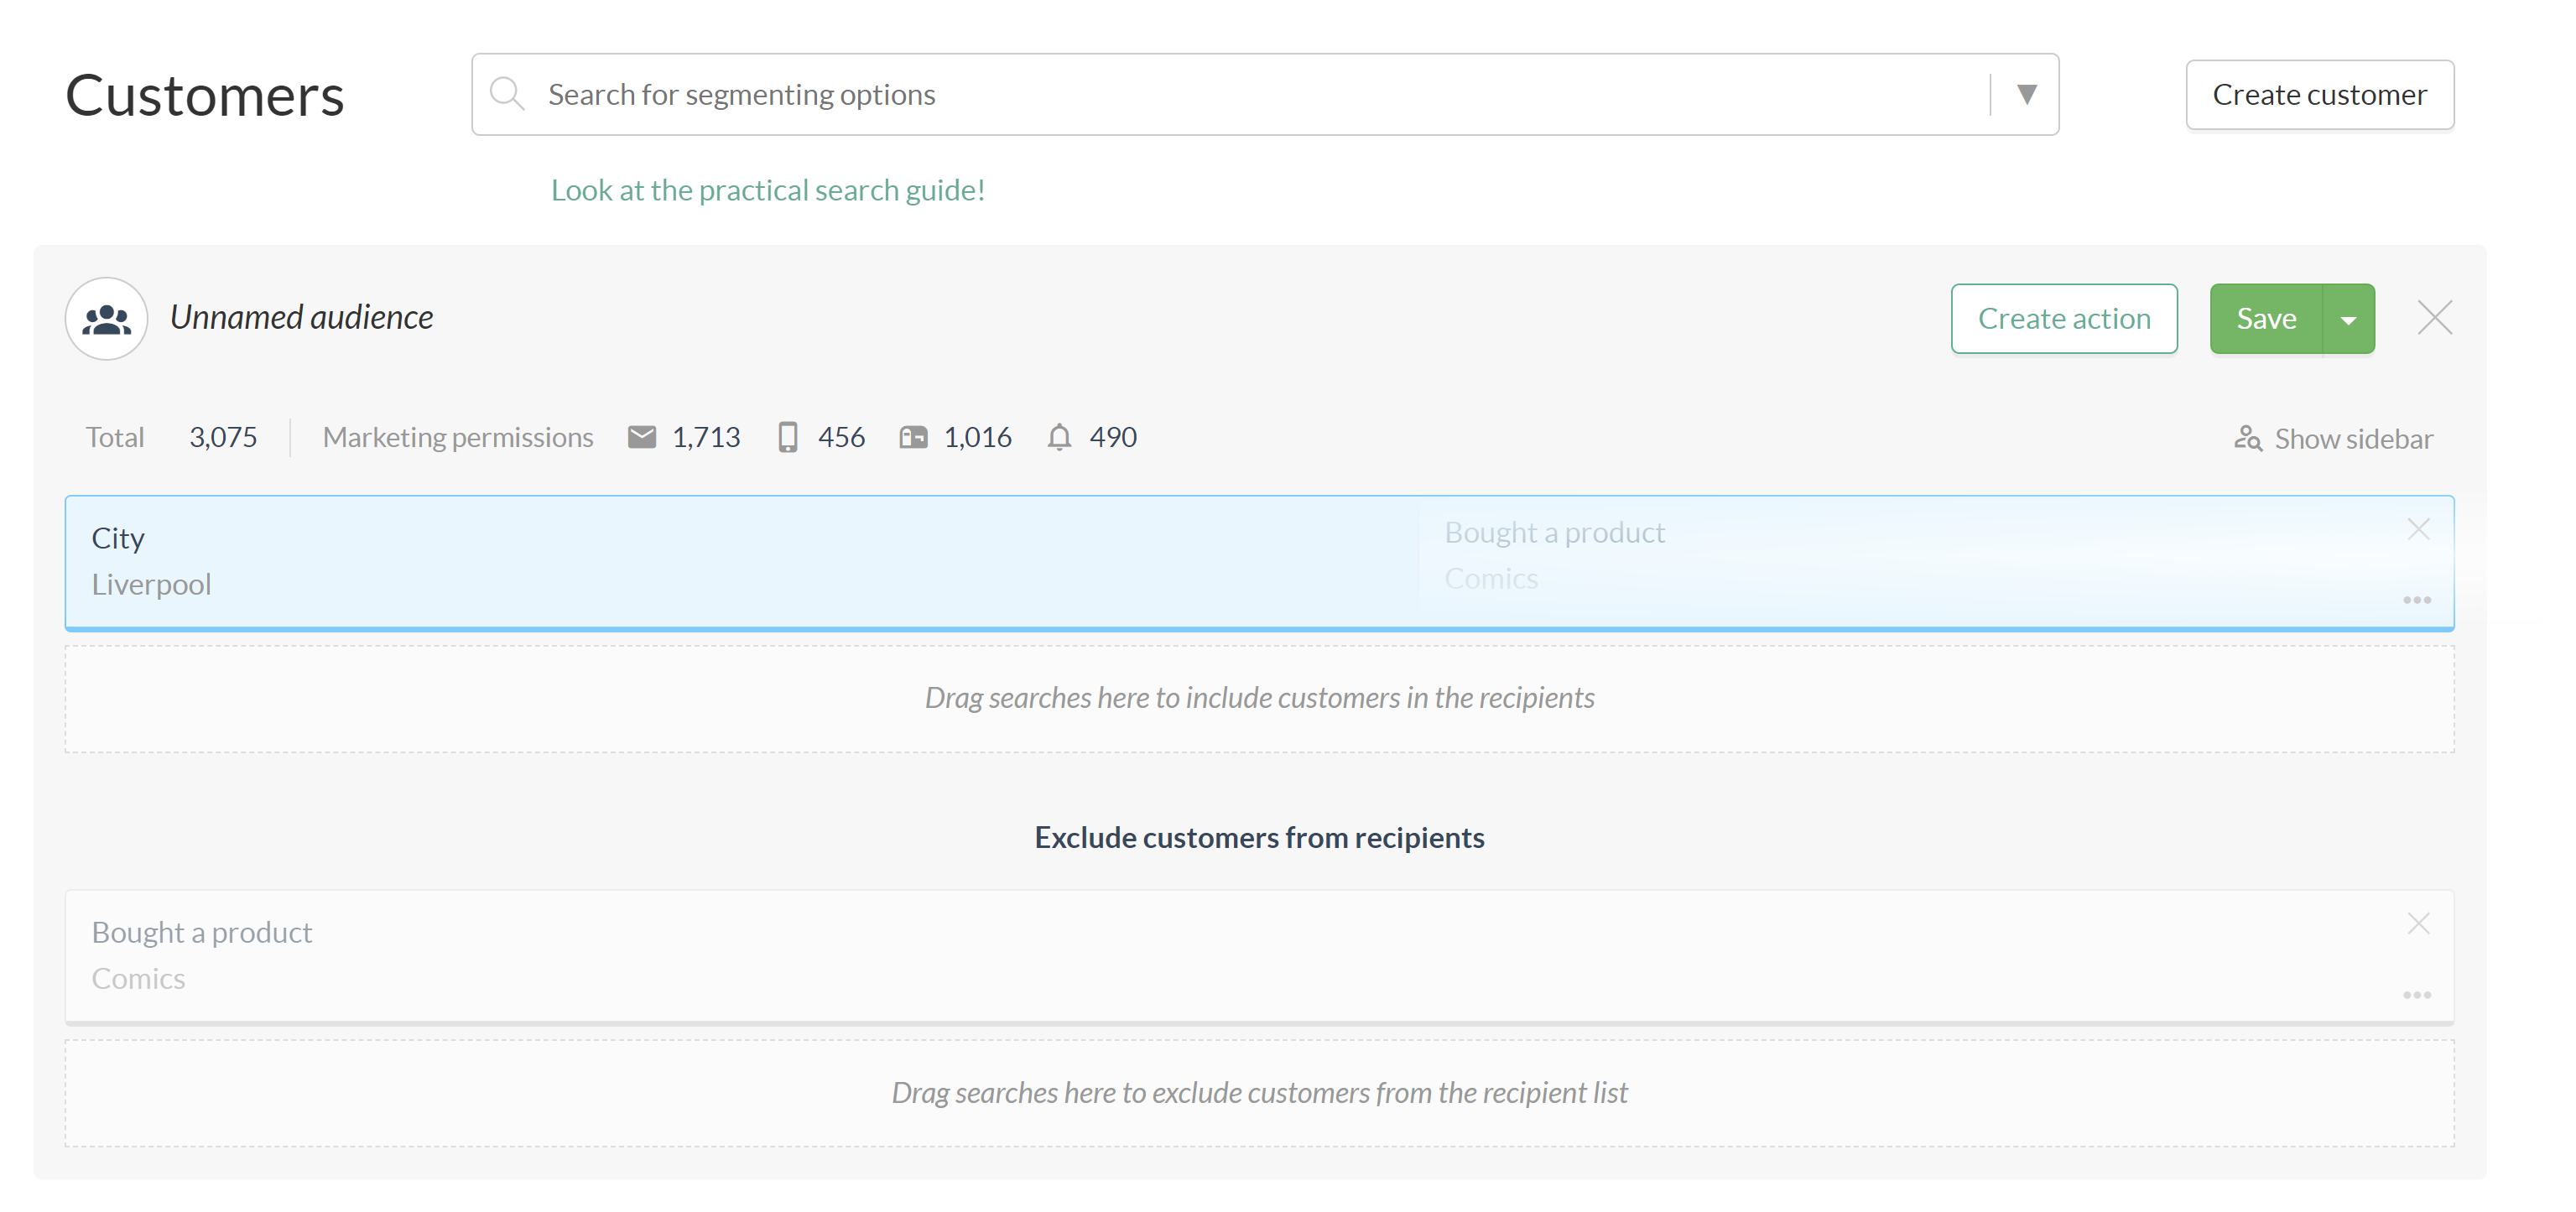
Task: Focus the segmenting options search field
Action: pos(1200,94)
